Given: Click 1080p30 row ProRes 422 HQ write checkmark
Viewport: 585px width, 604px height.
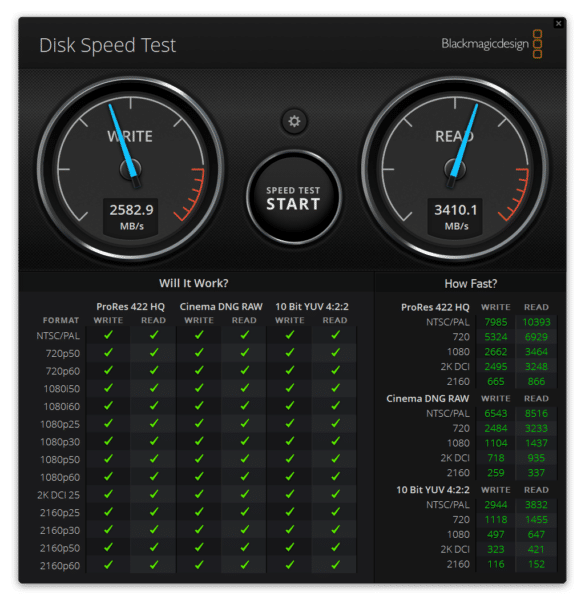Looking at the screenshot, I should click(108, 441).
